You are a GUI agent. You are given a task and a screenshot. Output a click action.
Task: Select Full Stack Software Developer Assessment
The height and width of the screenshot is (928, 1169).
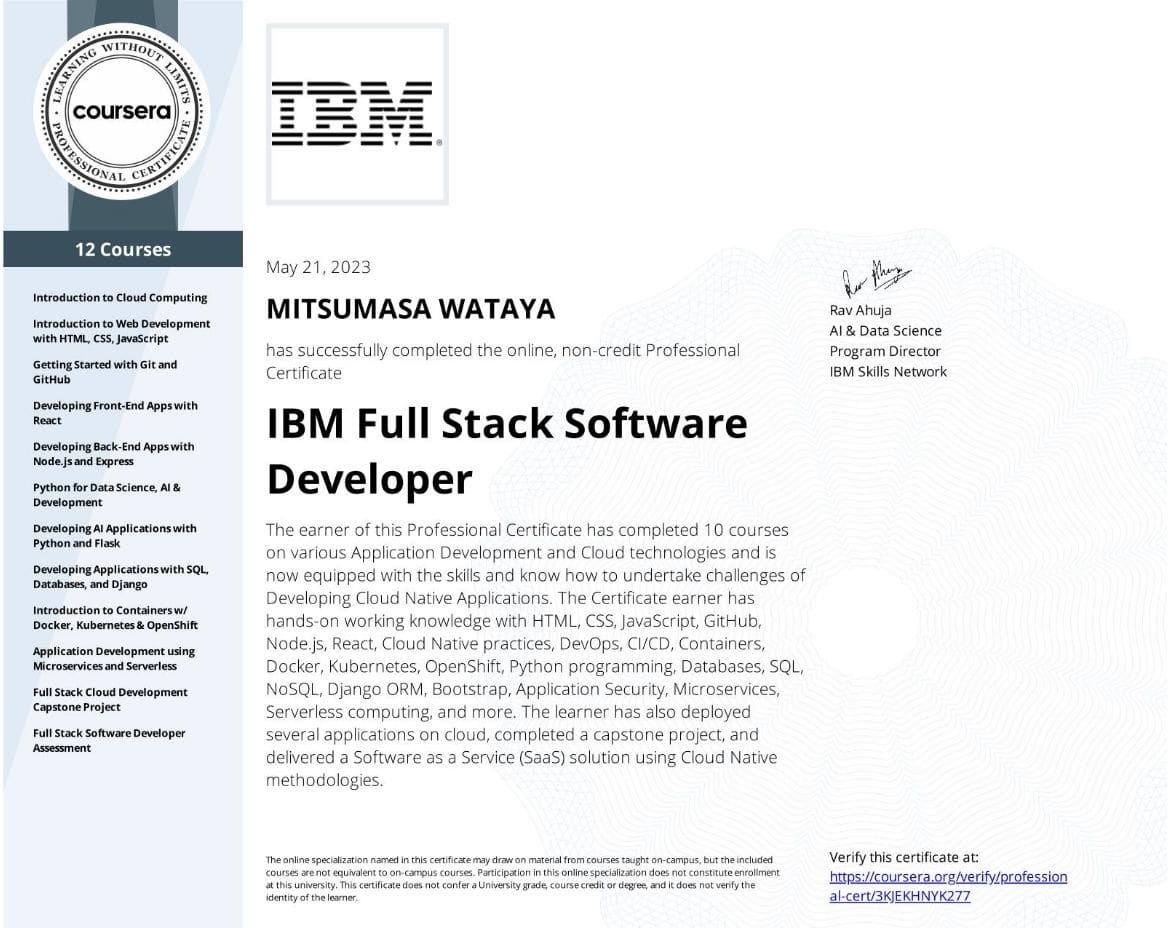click(109, 741)
